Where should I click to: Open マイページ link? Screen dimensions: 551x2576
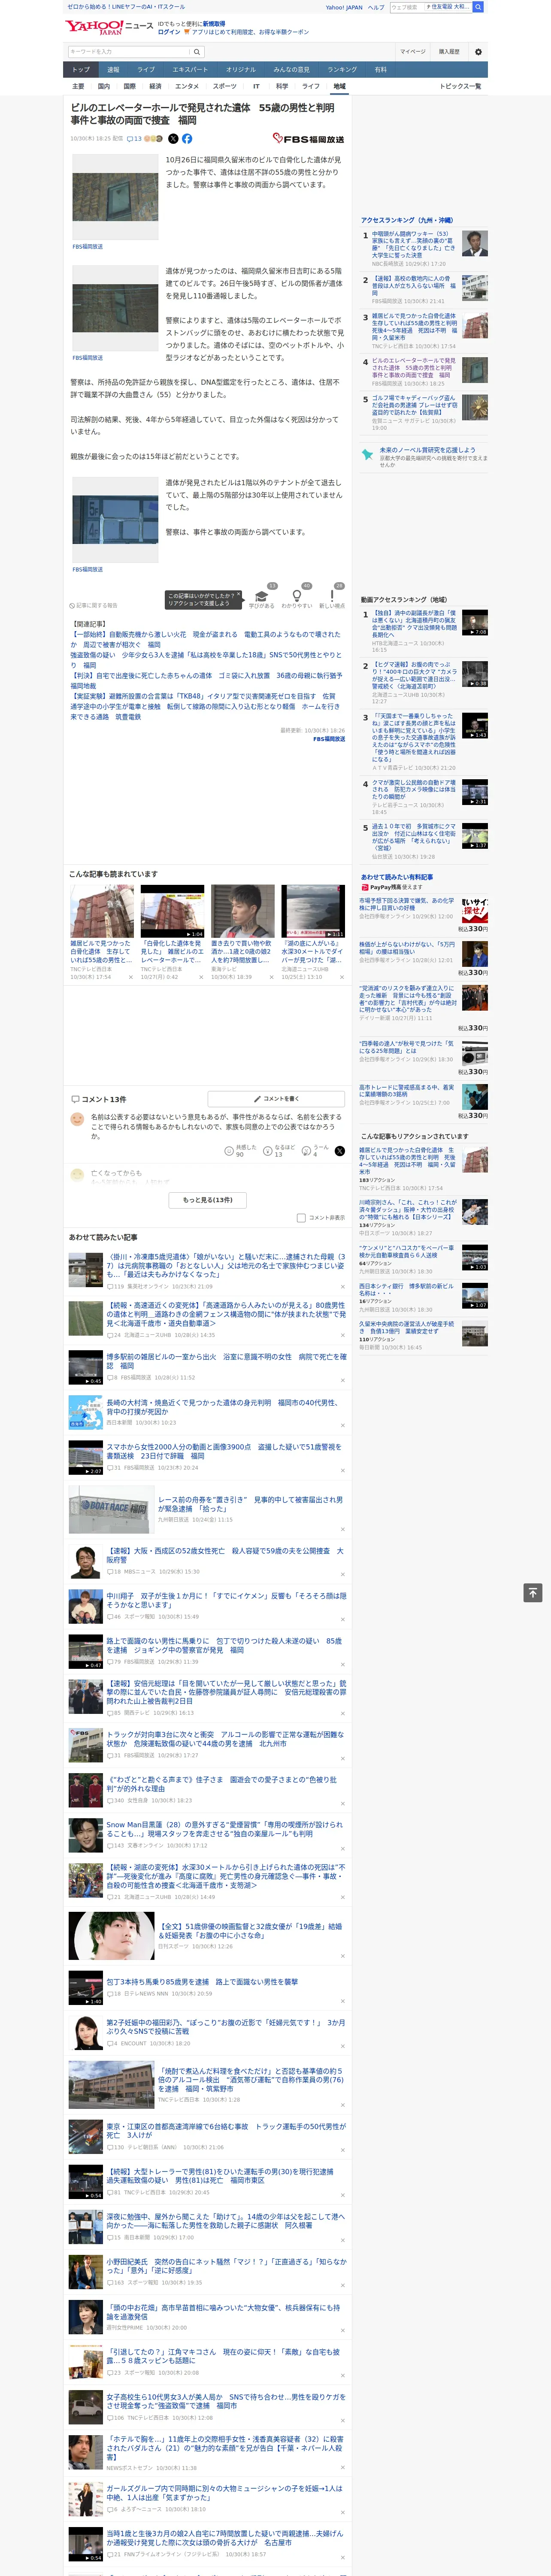(x=413, y=51)
